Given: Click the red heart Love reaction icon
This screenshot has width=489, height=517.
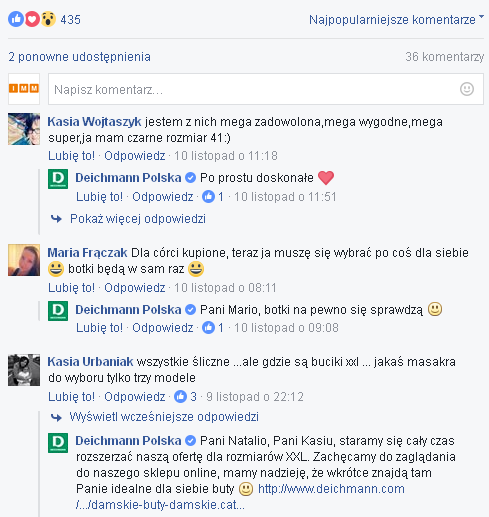Looking at the screenshot, I should tap(32, 19).
